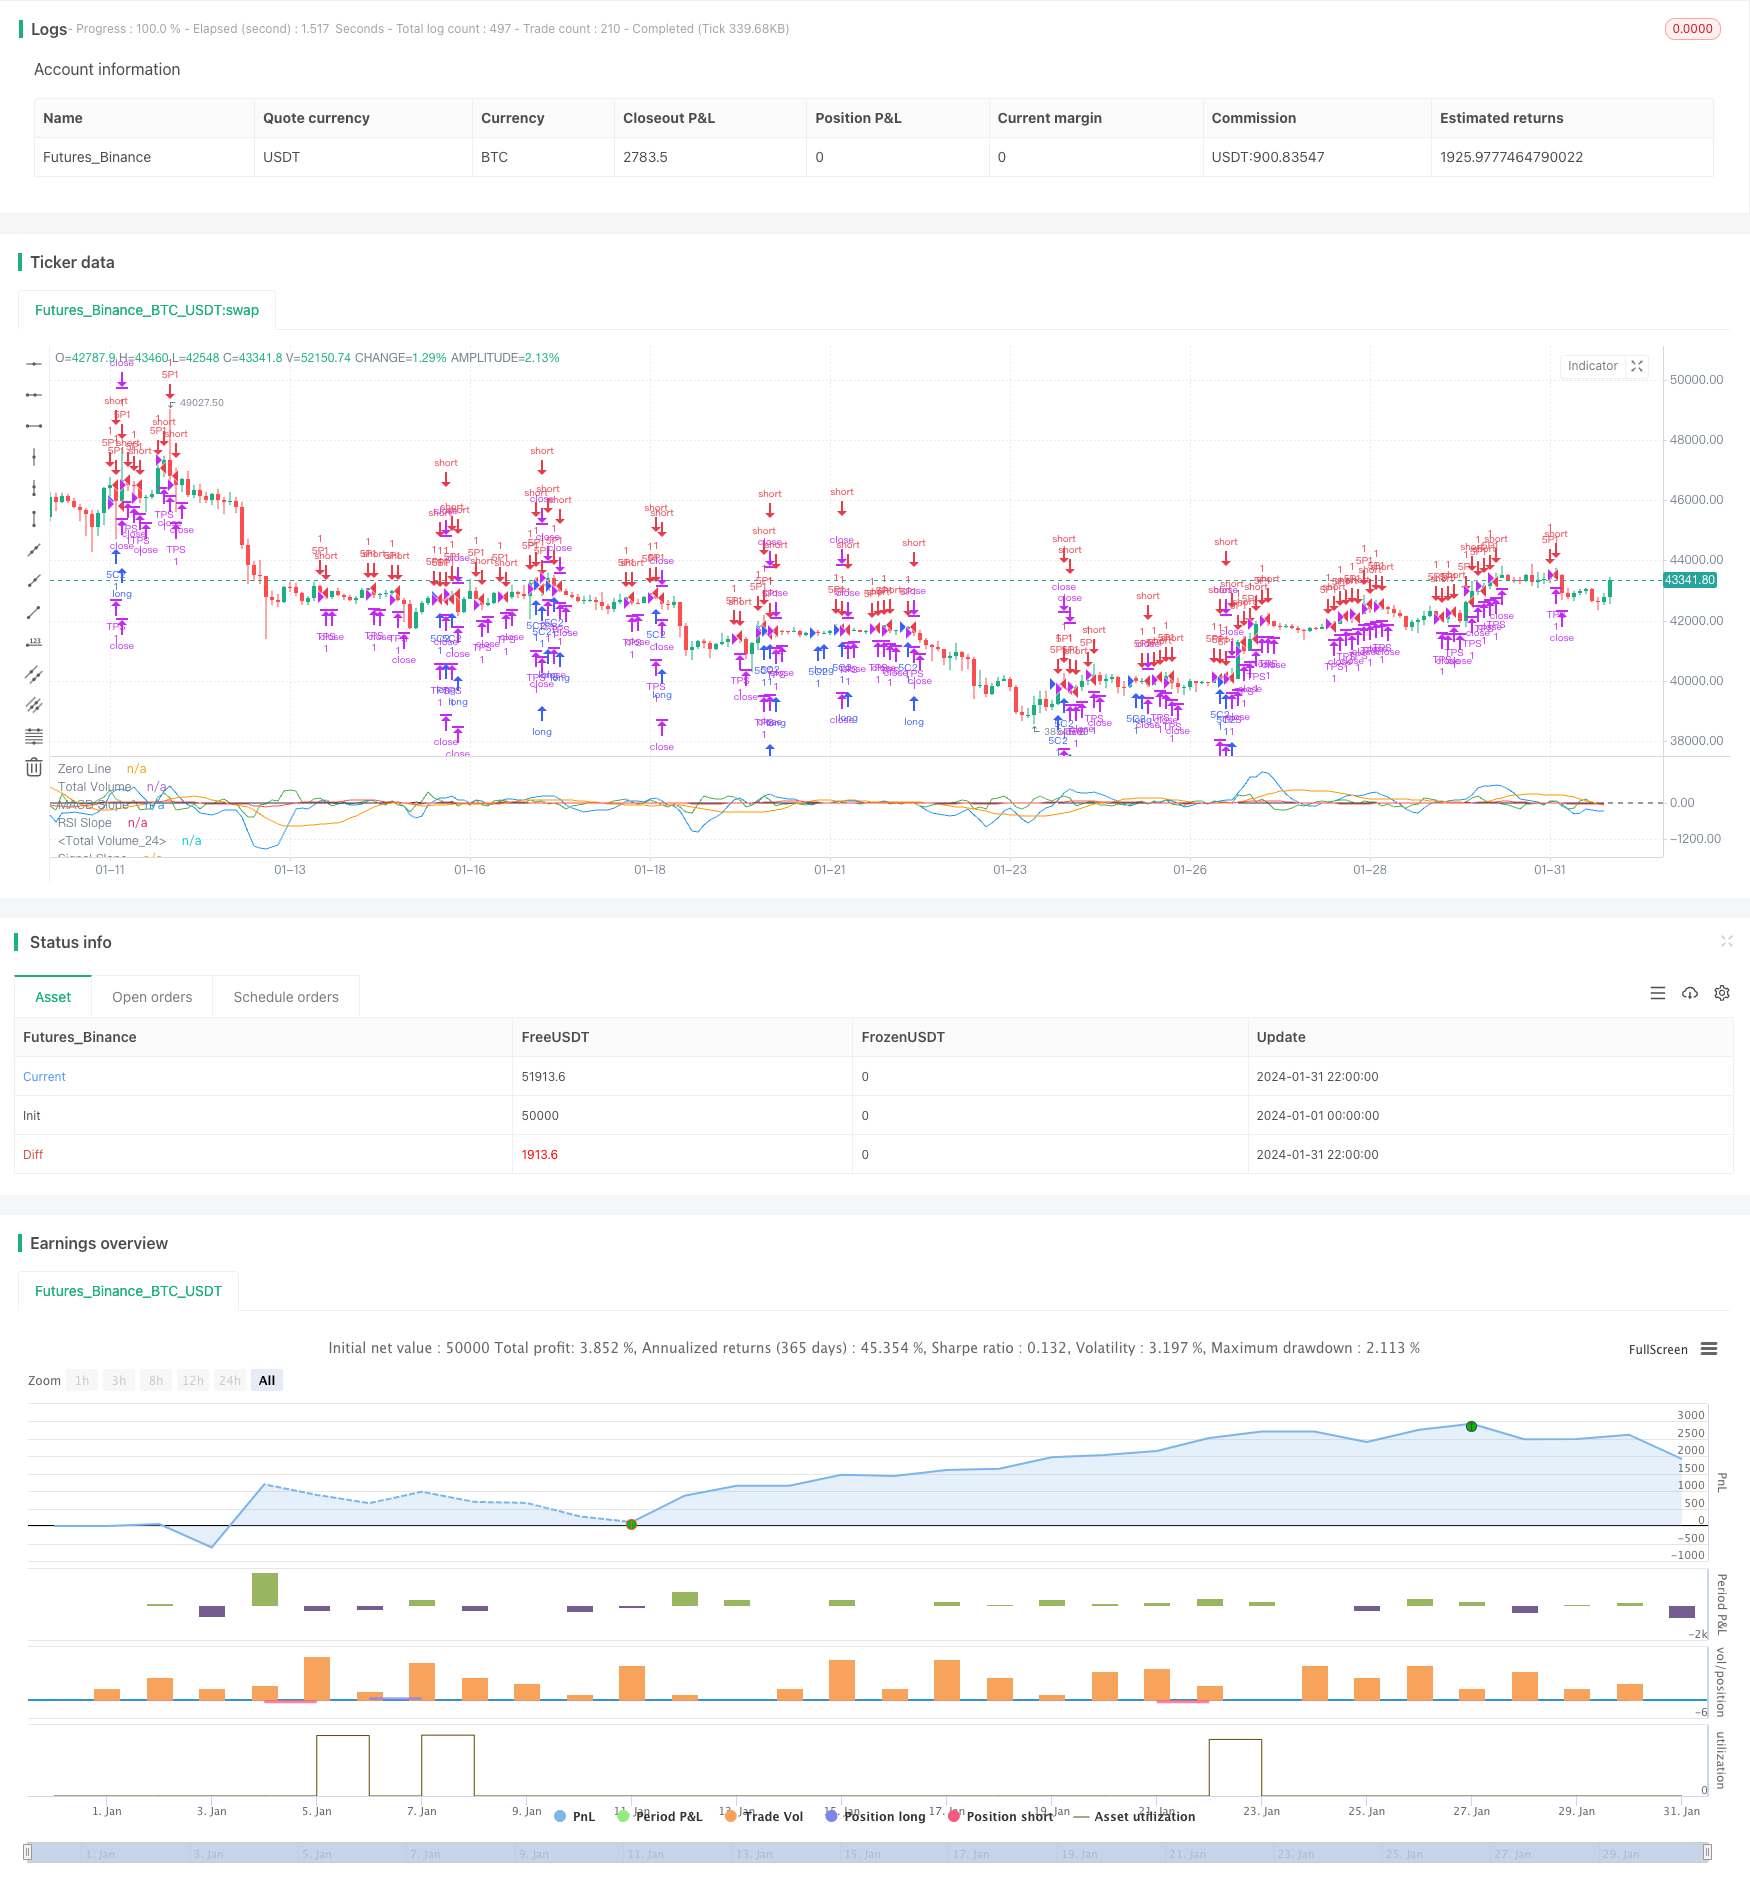Click the 43341.80 current price label
The width and height of the screenshot is (1750, 1892).
pyautogui.click(x=1690, y=580)
